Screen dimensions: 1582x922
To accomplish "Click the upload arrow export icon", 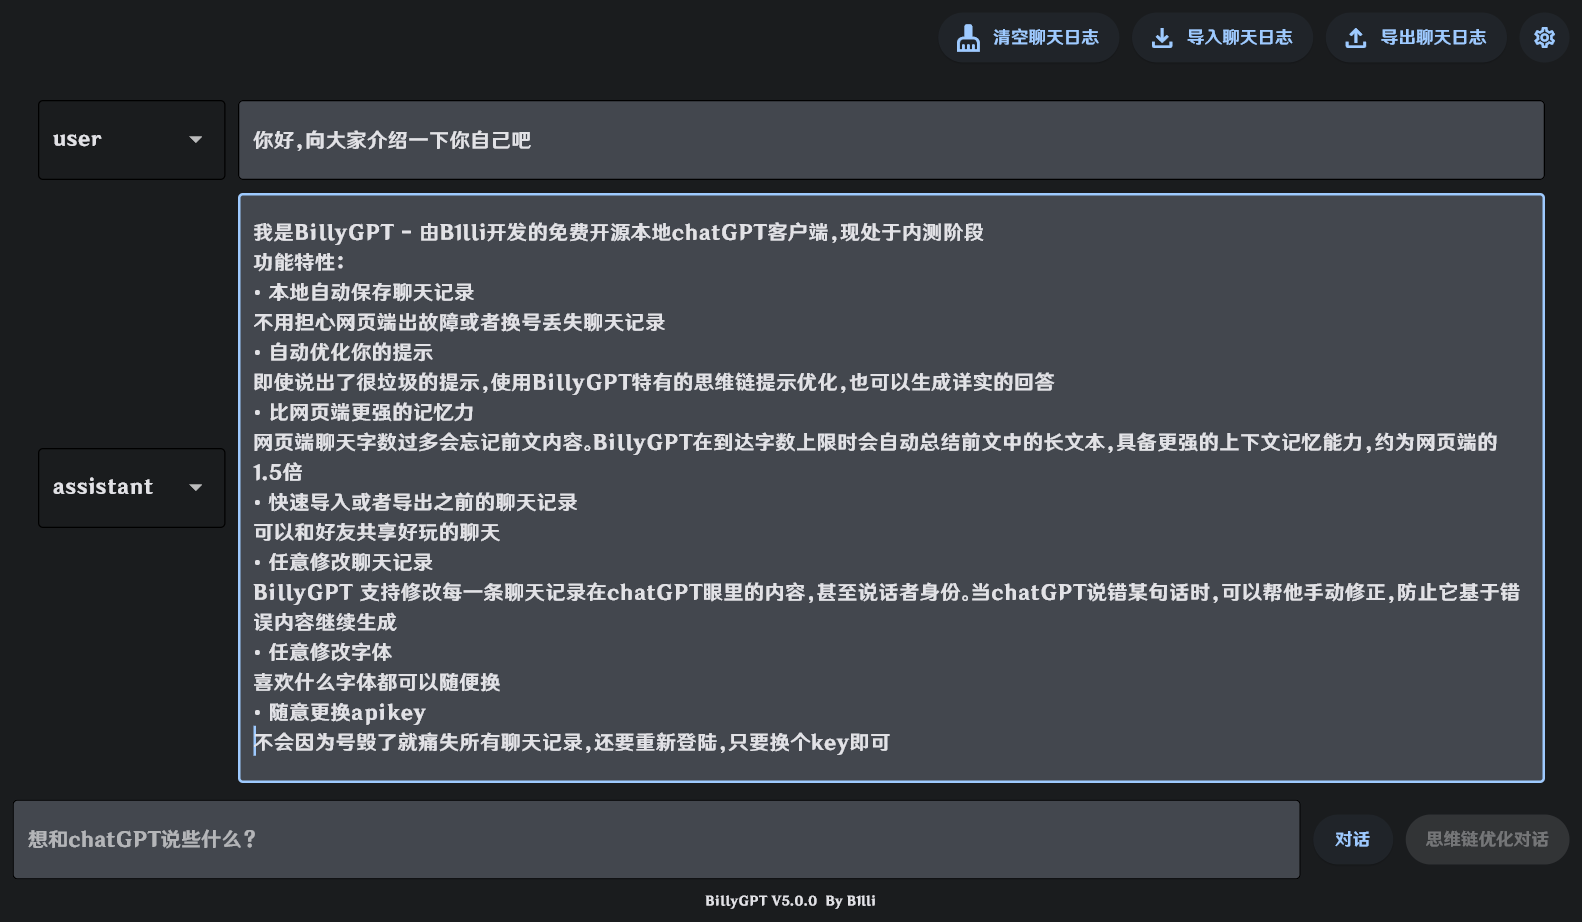I will (1356, 38).
